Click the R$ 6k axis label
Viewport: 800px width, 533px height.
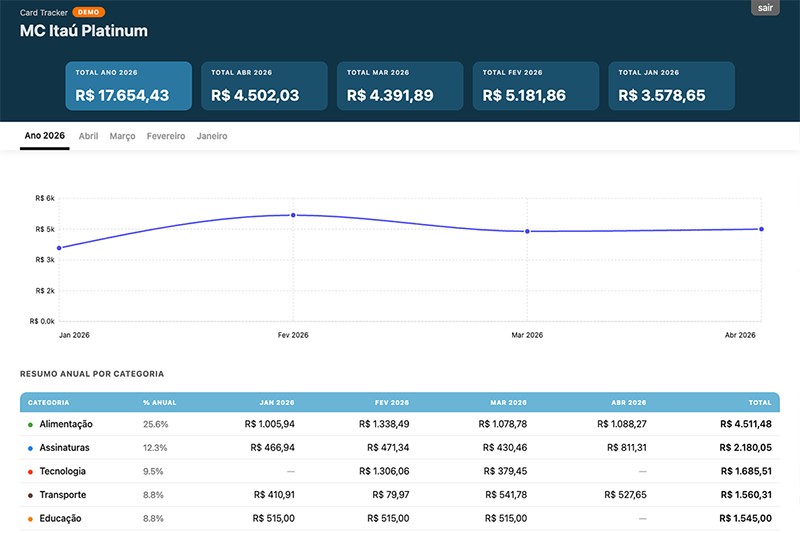click(x=45, y=198)
